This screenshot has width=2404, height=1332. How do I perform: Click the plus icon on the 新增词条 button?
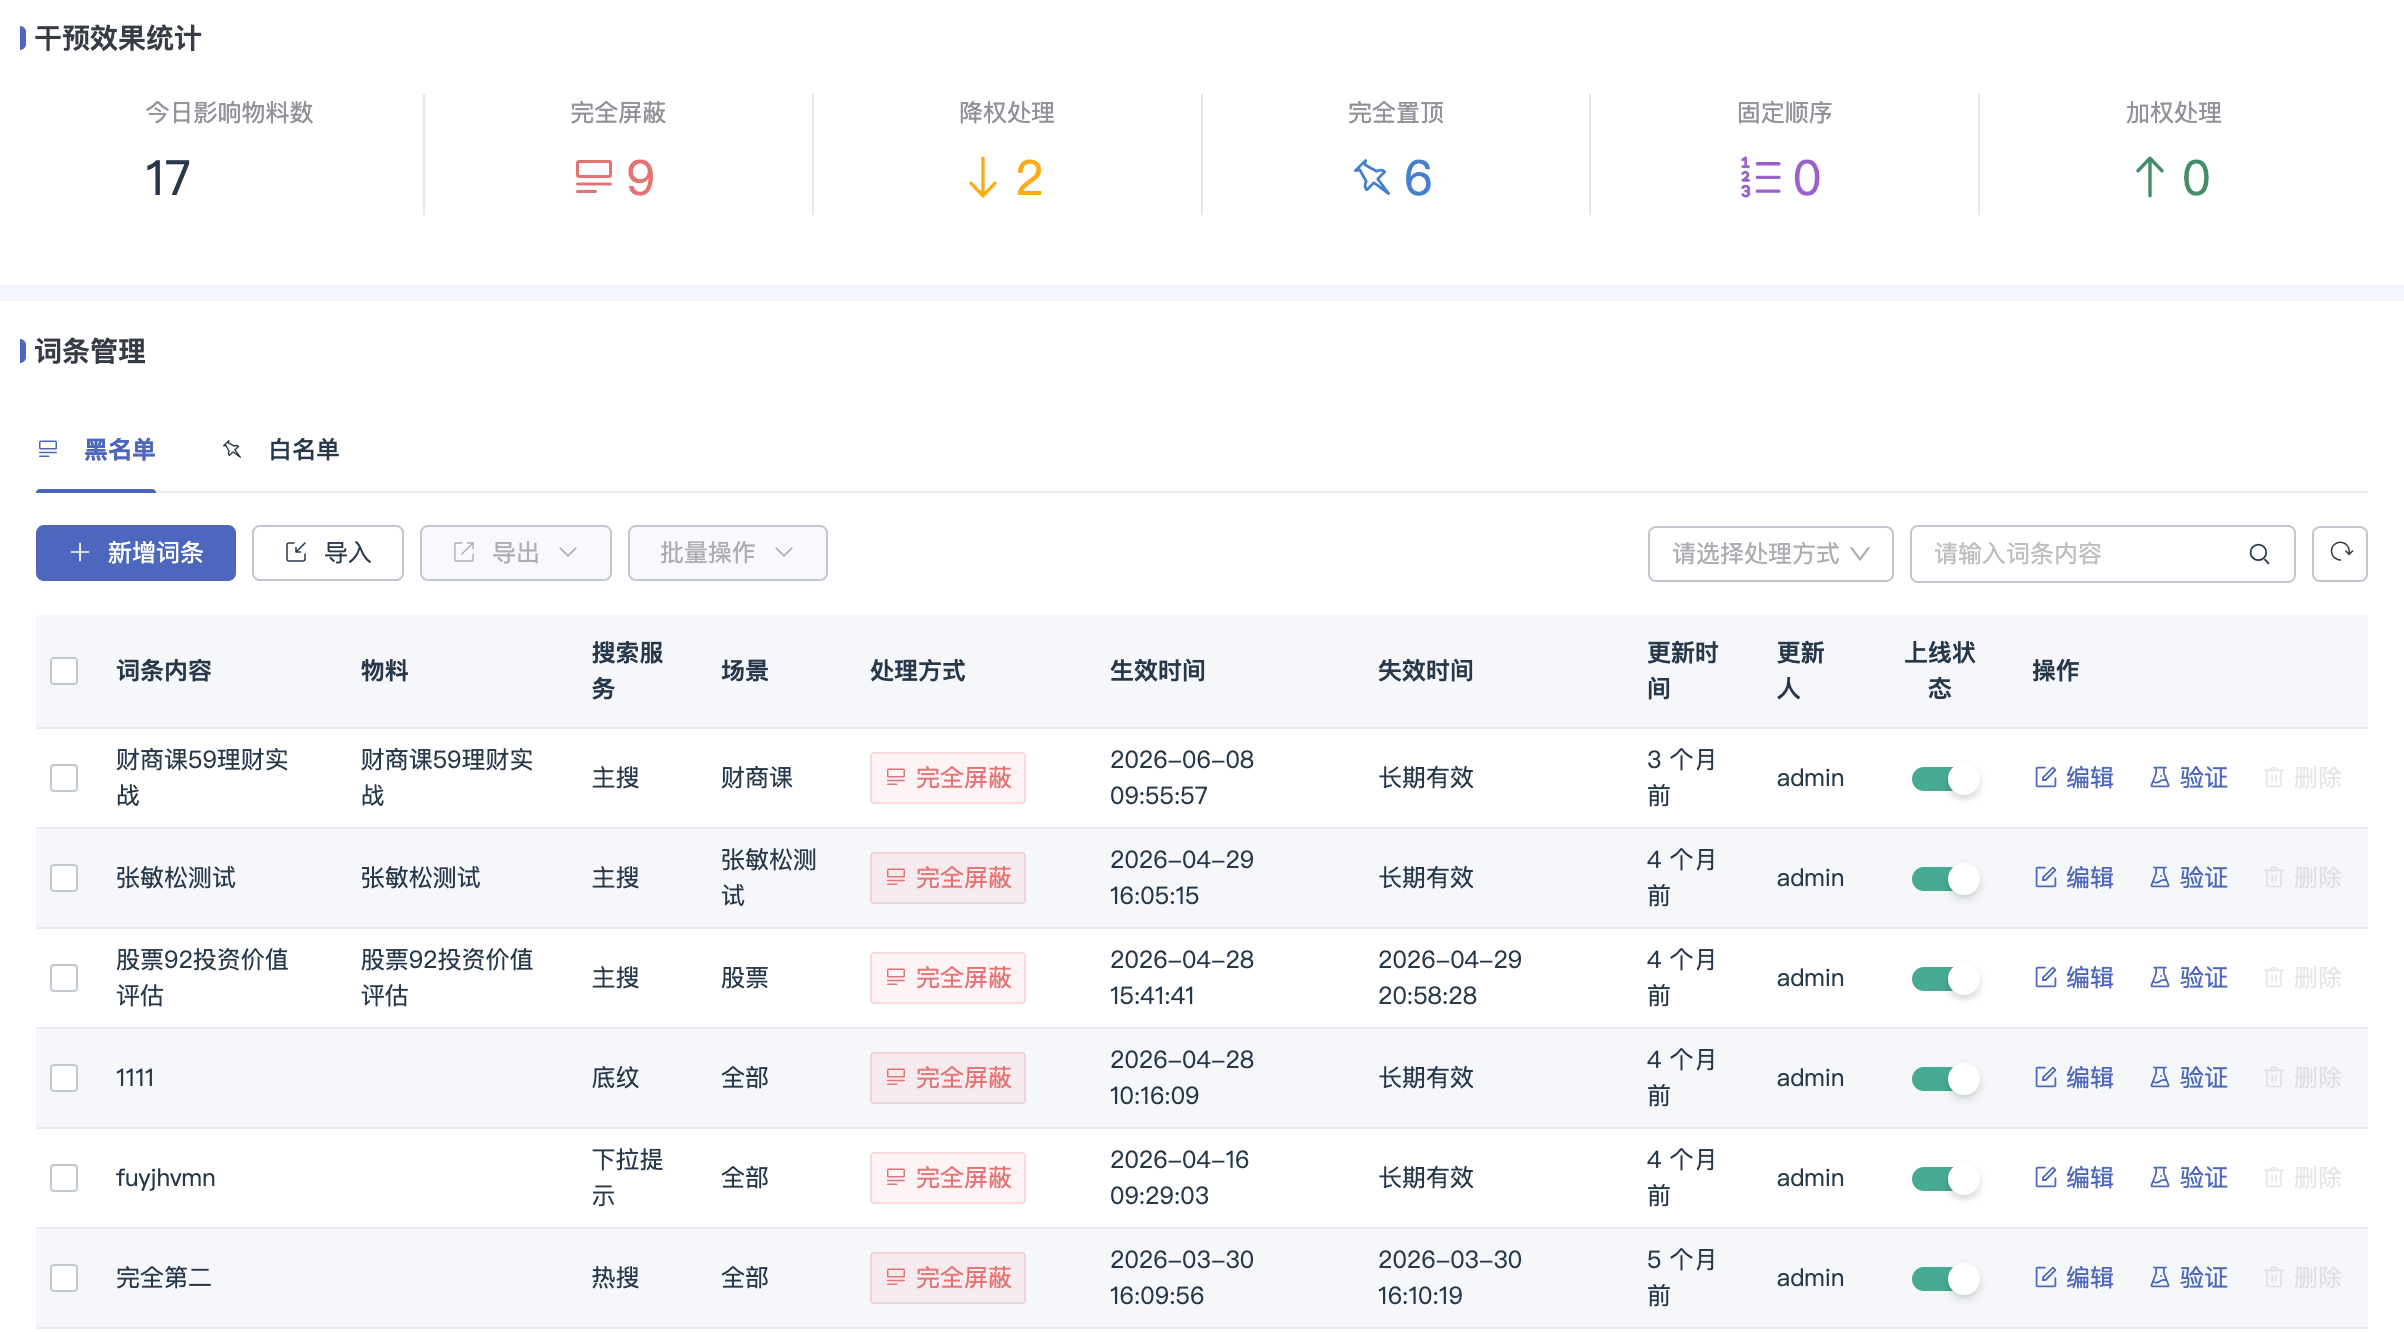point(80,553)
